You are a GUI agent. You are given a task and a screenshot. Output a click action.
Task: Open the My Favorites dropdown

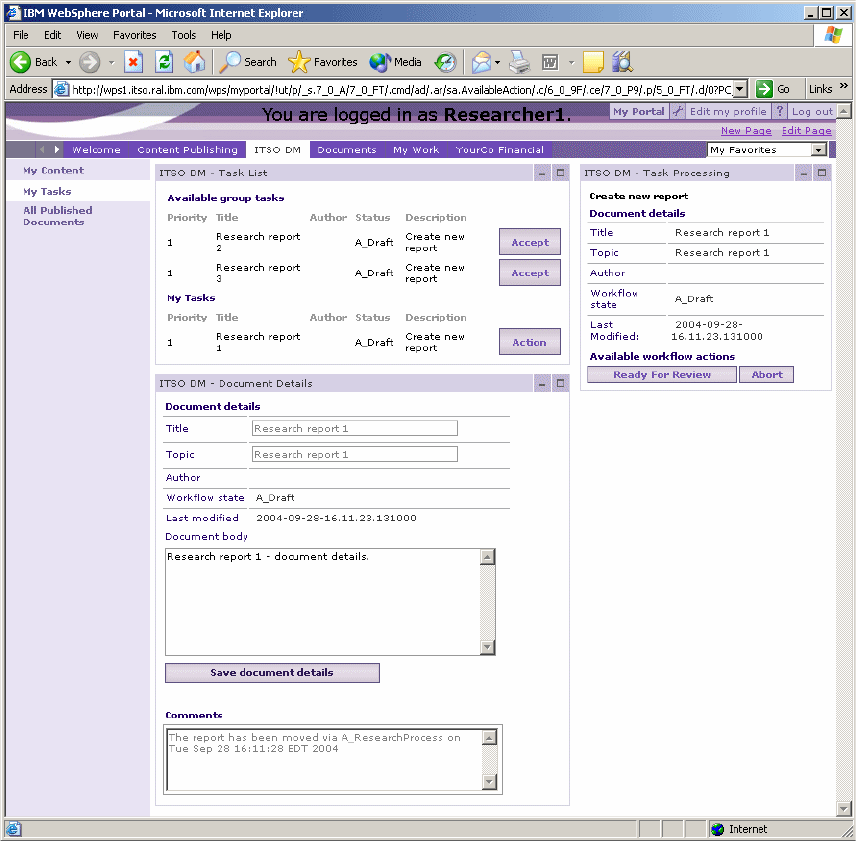[819, 150]
